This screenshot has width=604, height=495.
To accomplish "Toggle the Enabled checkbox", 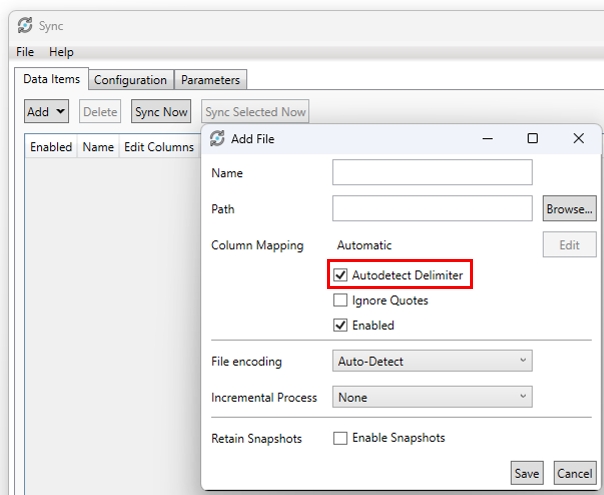I will pyautogui.click(x=341, y=325).
